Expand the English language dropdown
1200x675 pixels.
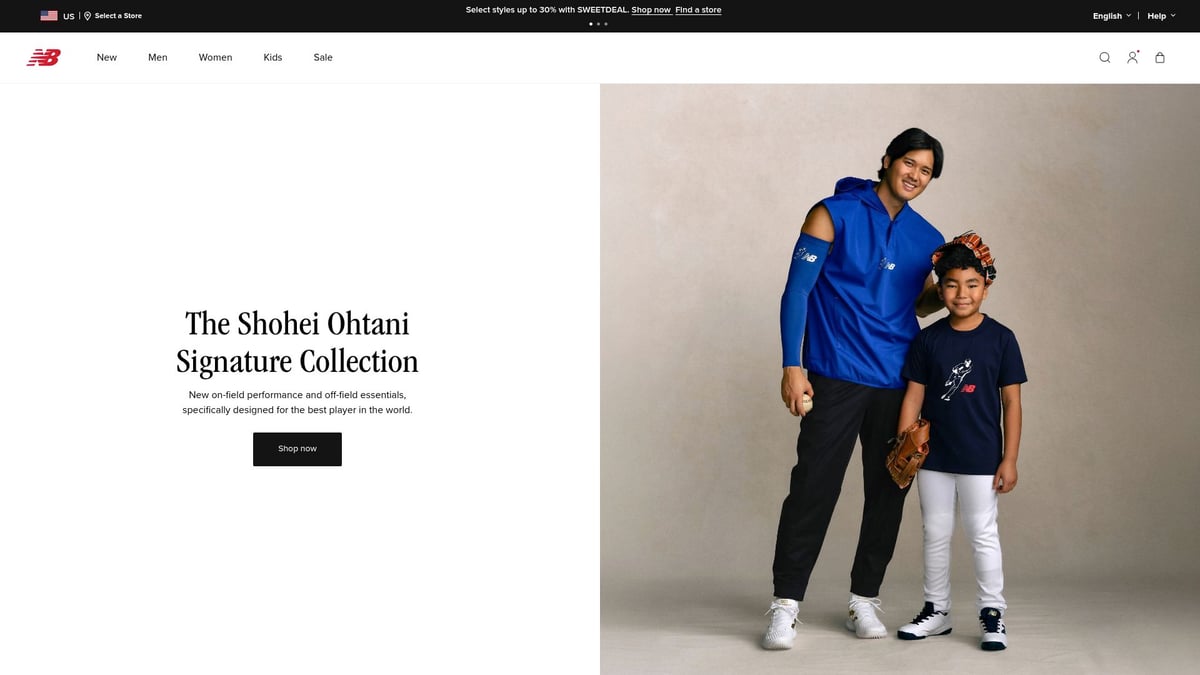(x=1112, y=16)
